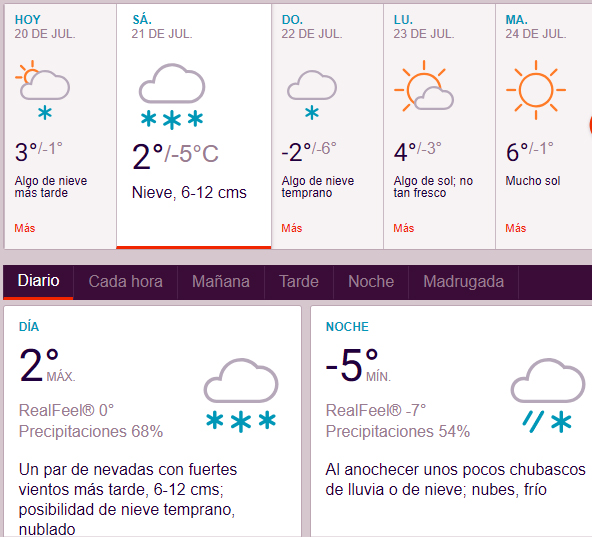Click Tuesday's full sun icon
The width and height of the screenshot is (592, 537).
[536, 90]
